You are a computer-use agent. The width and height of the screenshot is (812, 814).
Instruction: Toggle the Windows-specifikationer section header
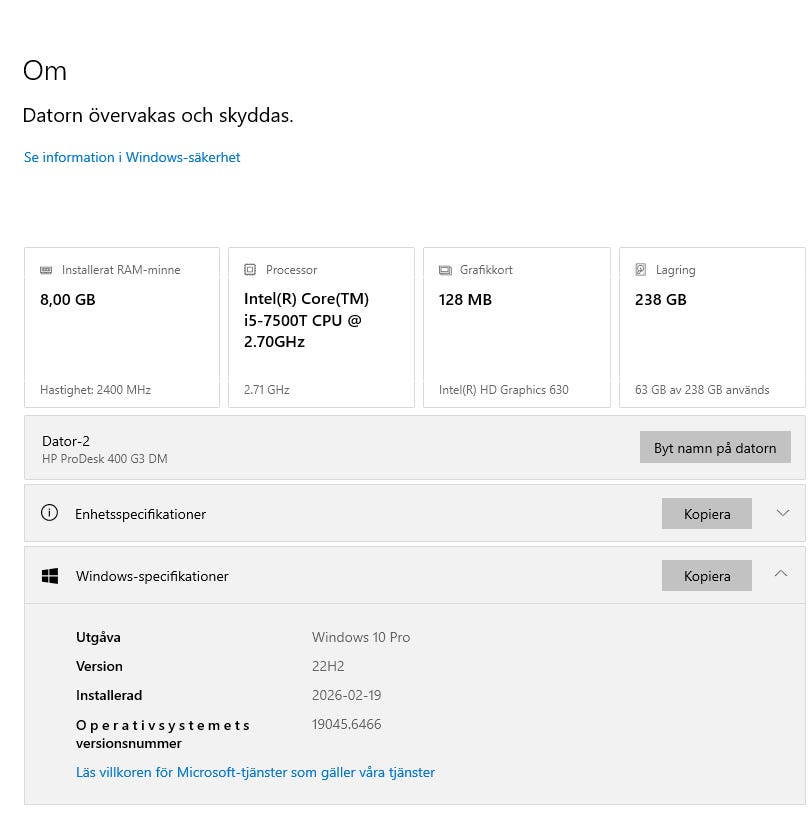click(415, 575)
